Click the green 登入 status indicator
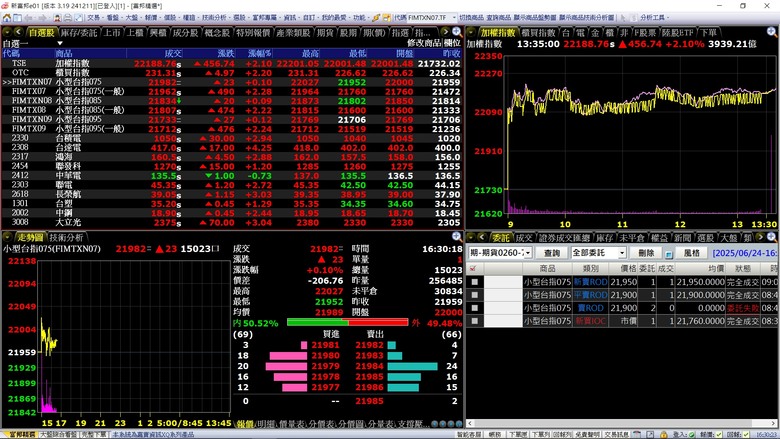780x439 pixels. pos(692,435)
